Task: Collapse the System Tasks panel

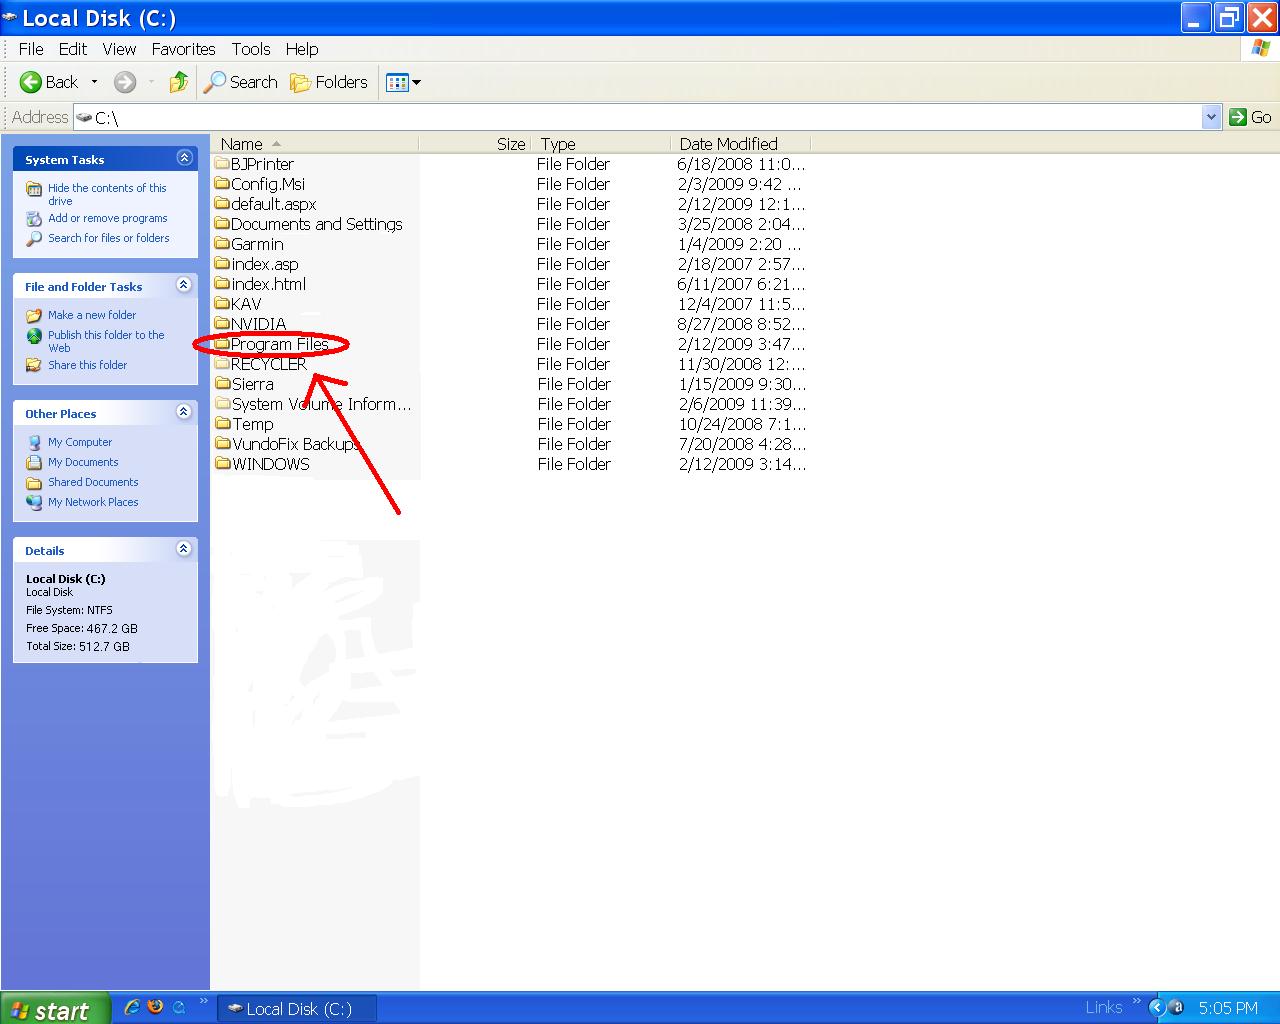Action: coord(184,158)
